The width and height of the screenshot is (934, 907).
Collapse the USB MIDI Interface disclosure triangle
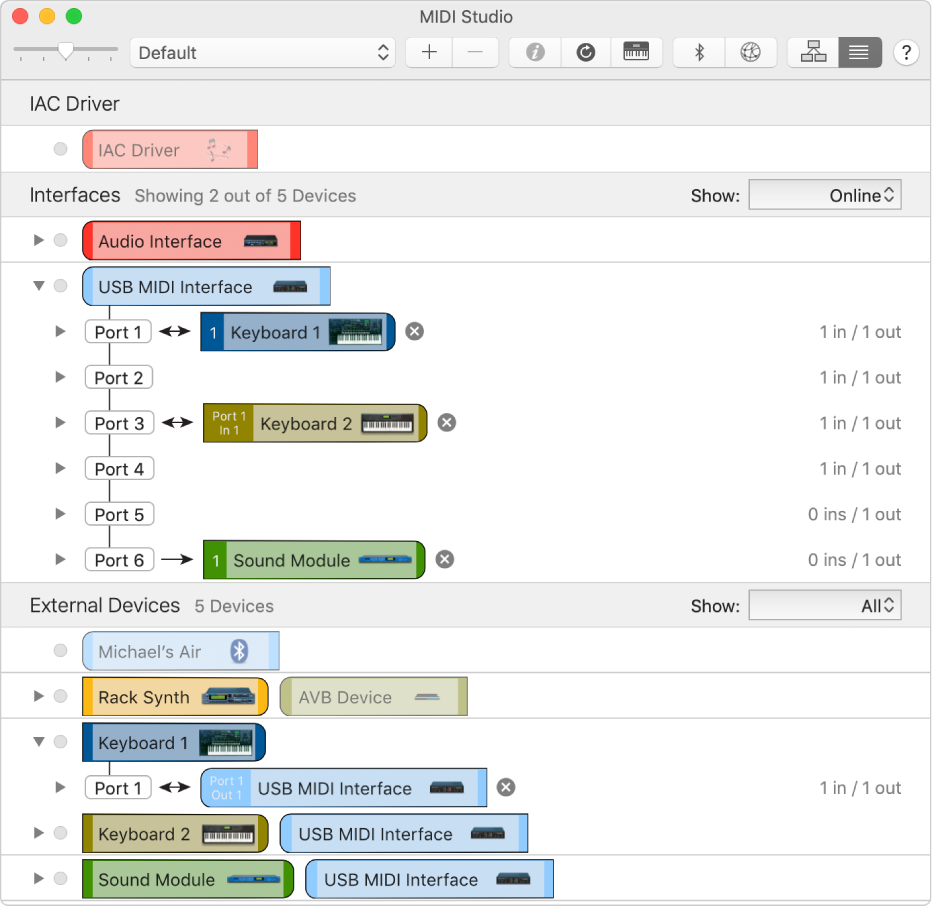(39, 286)
